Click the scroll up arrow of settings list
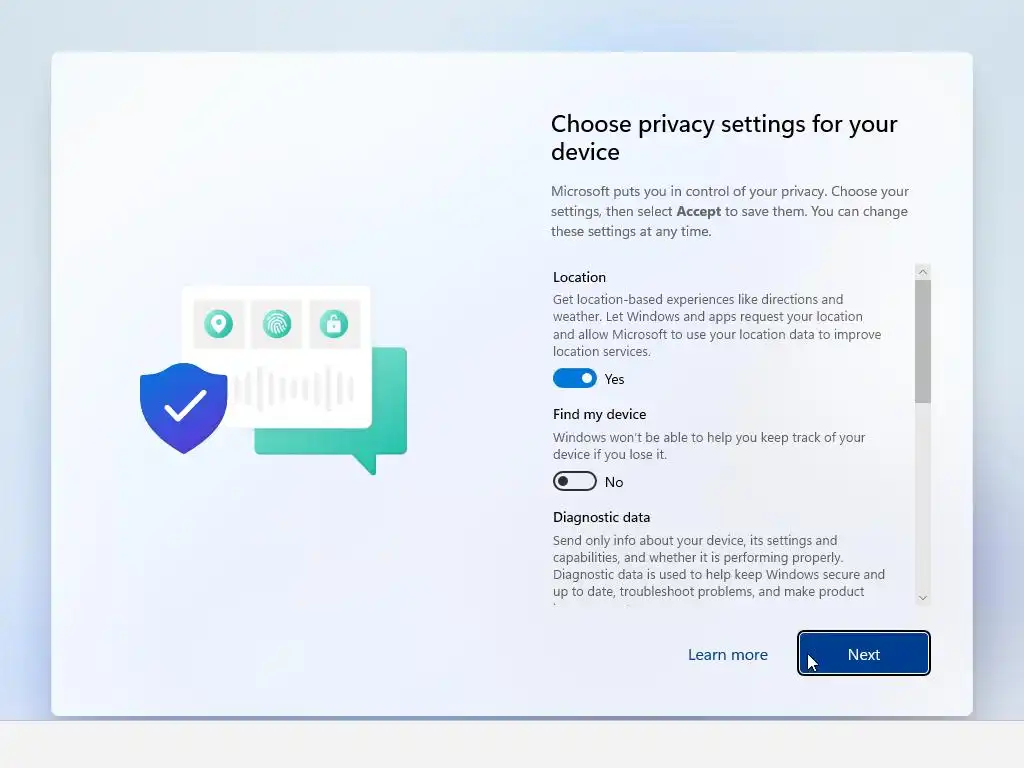Screen dimensions: 1024x768 click(x=923, y=271)
